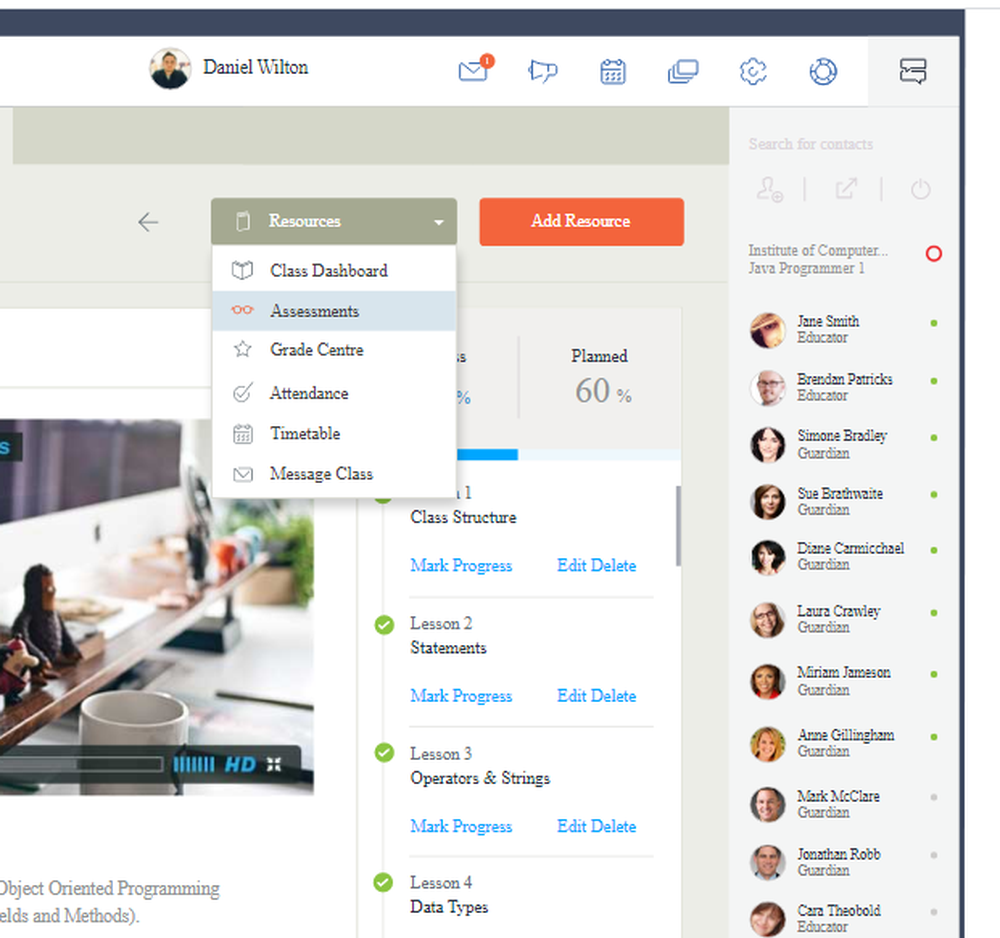Open chat with Laura Crawley
Screen dimensions: 1000x938
(x=843, y=619)
